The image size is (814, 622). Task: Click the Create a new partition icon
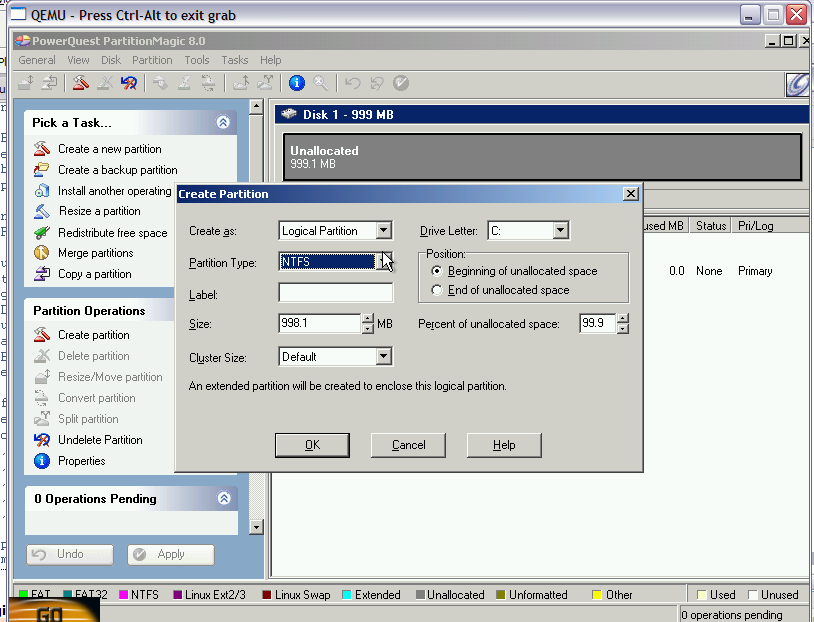tap(41, 149)
